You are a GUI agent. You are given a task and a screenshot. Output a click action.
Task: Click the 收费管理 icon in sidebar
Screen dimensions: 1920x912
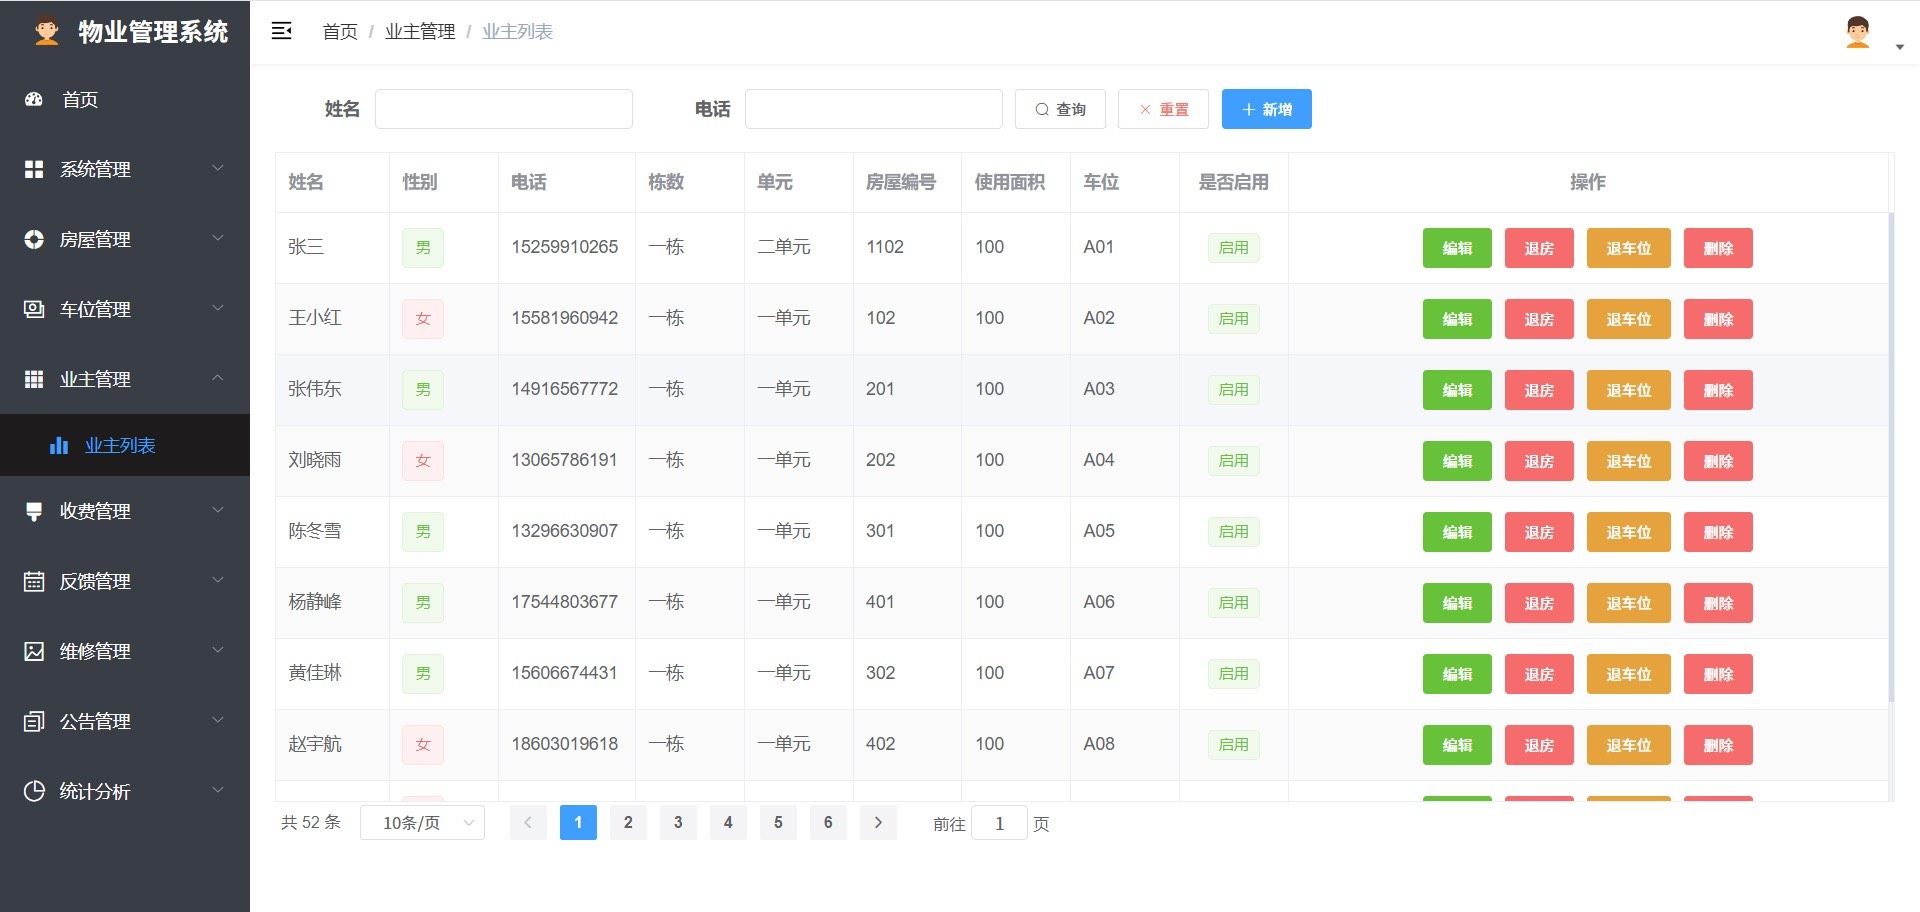(x=34, y=511)
